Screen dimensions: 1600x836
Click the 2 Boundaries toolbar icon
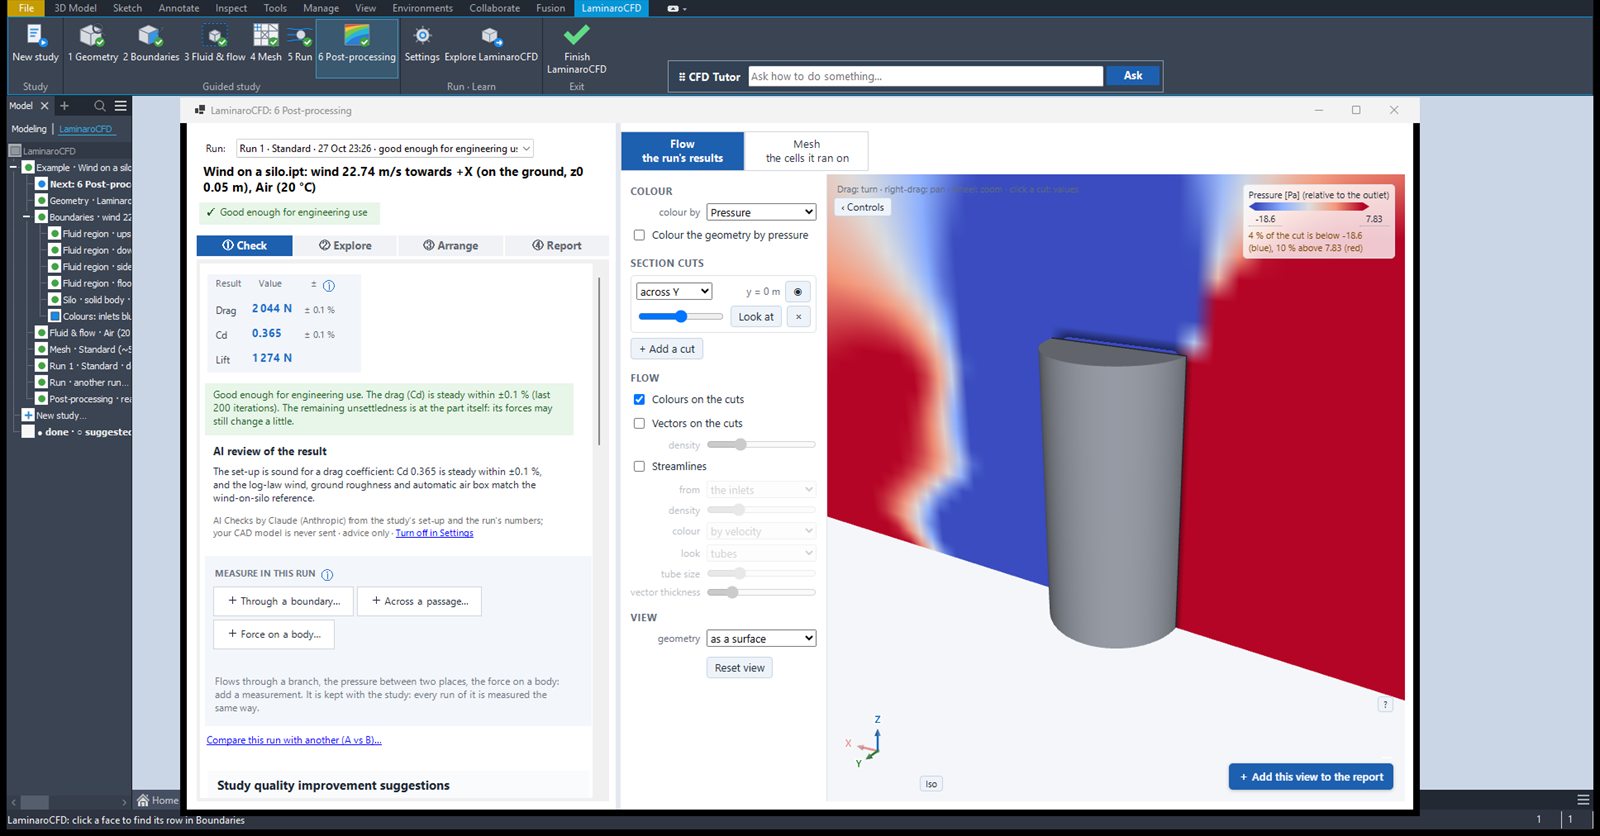[150, 36]
